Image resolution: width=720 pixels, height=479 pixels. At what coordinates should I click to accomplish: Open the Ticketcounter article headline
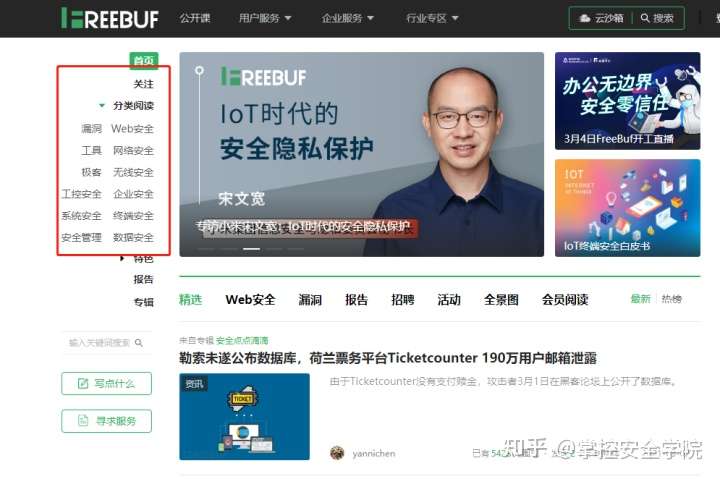tap(388, 358)
